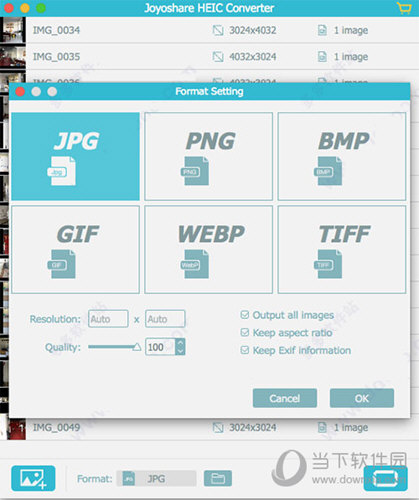Click the IMG_0034 file name

(56, 30)
